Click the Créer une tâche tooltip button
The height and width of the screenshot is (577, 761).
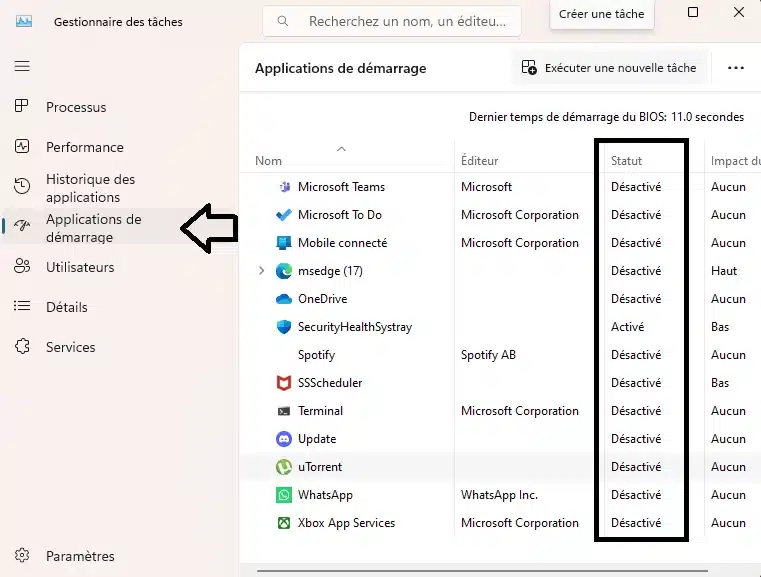pyautogui.click(x=601, y=14)
